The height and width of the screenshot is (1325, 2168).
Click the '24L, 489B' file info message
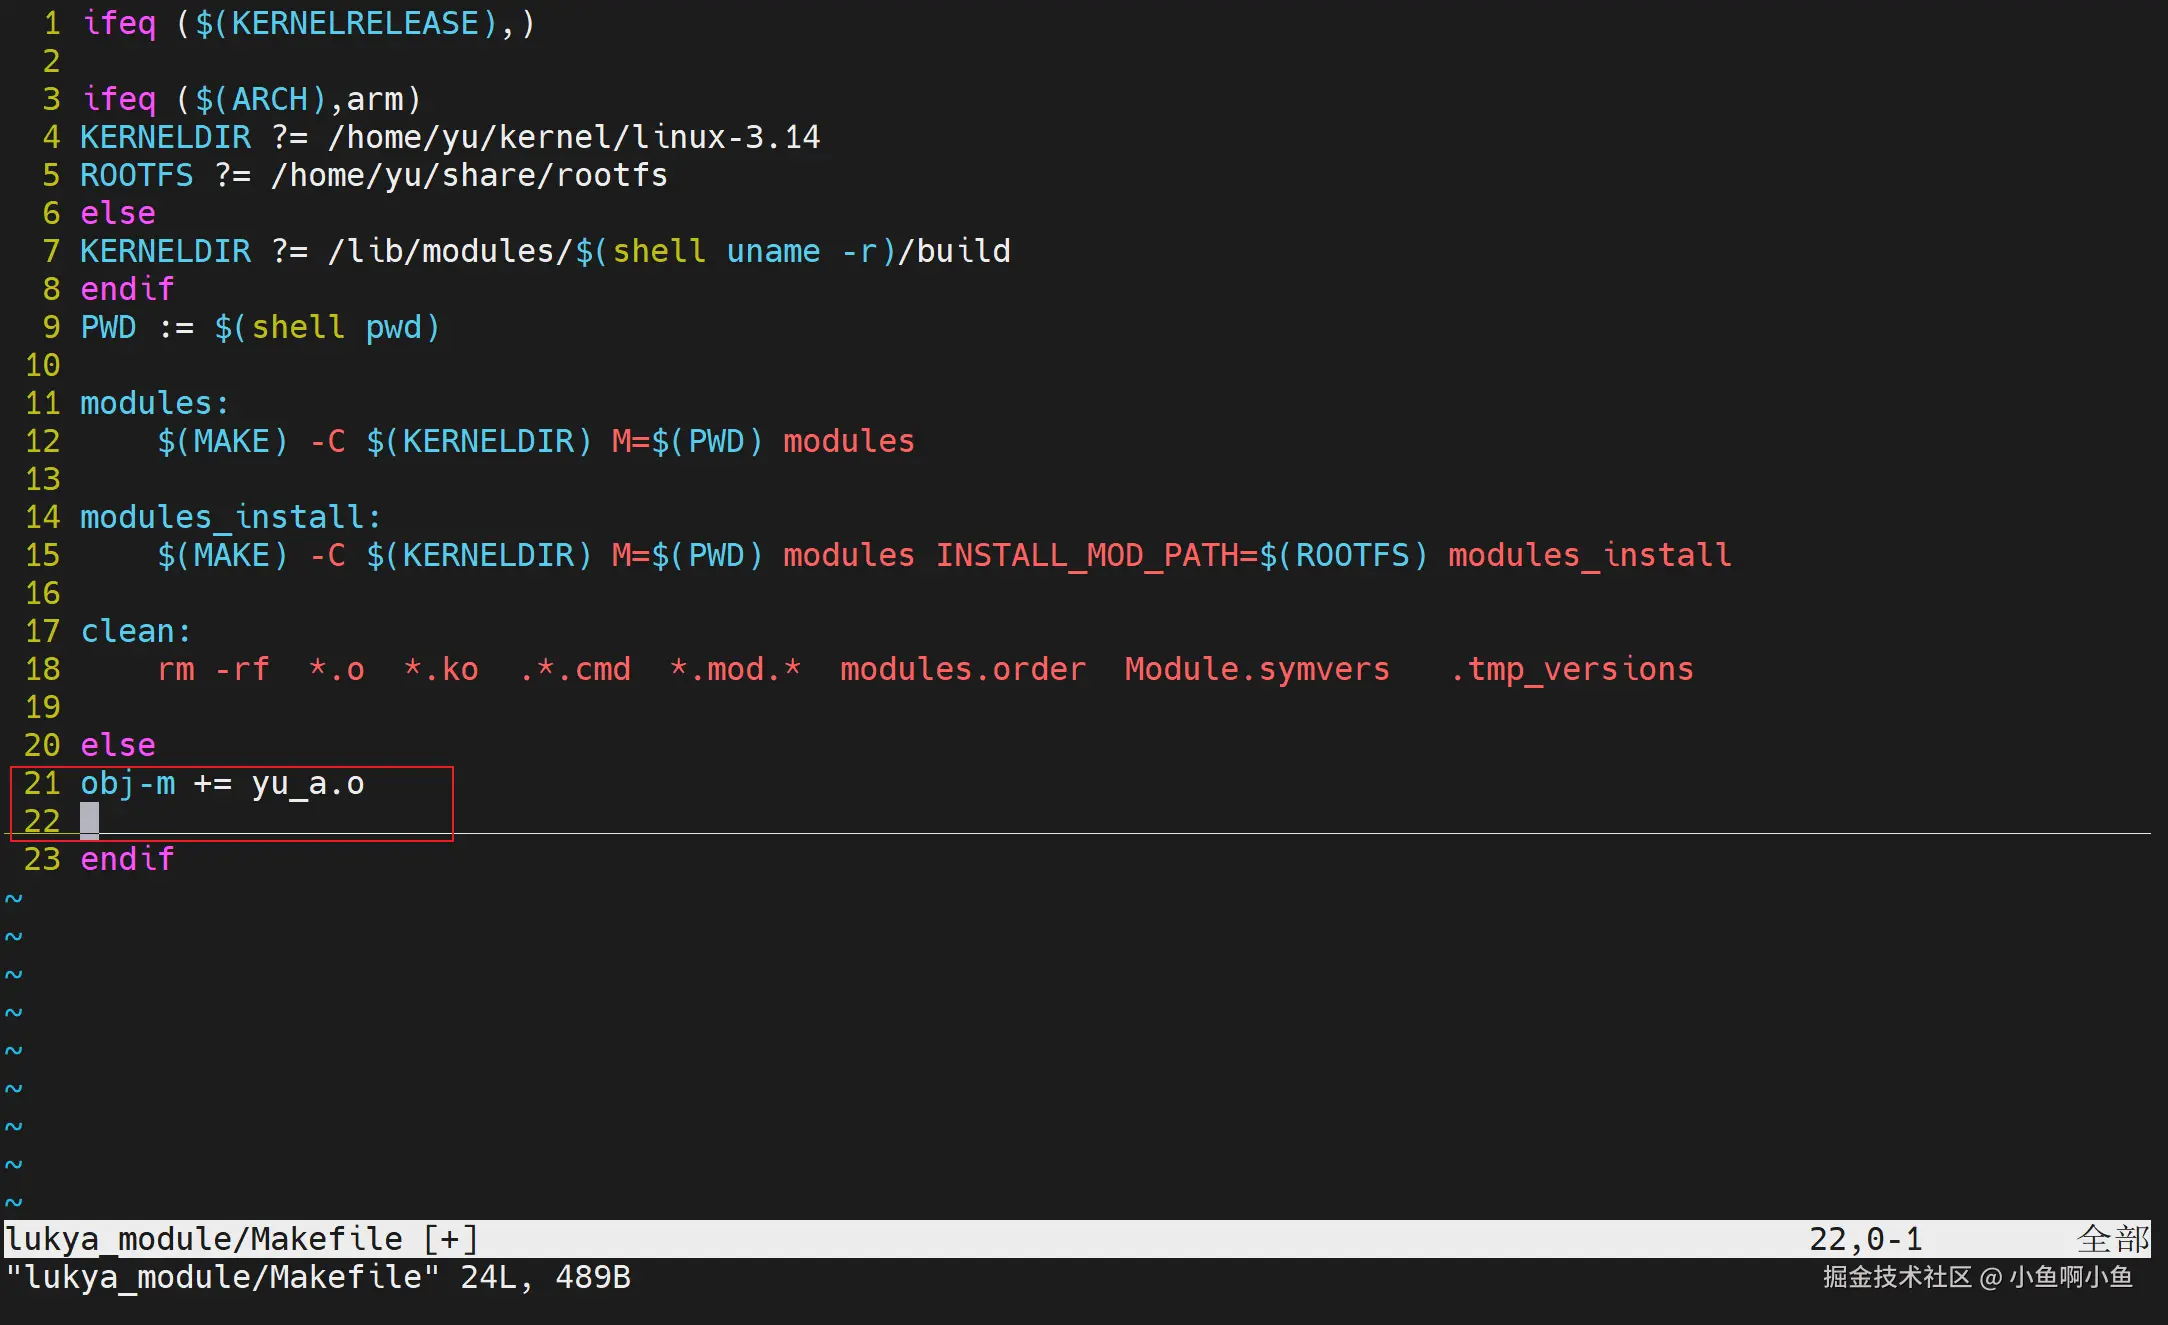point(545,1277)
